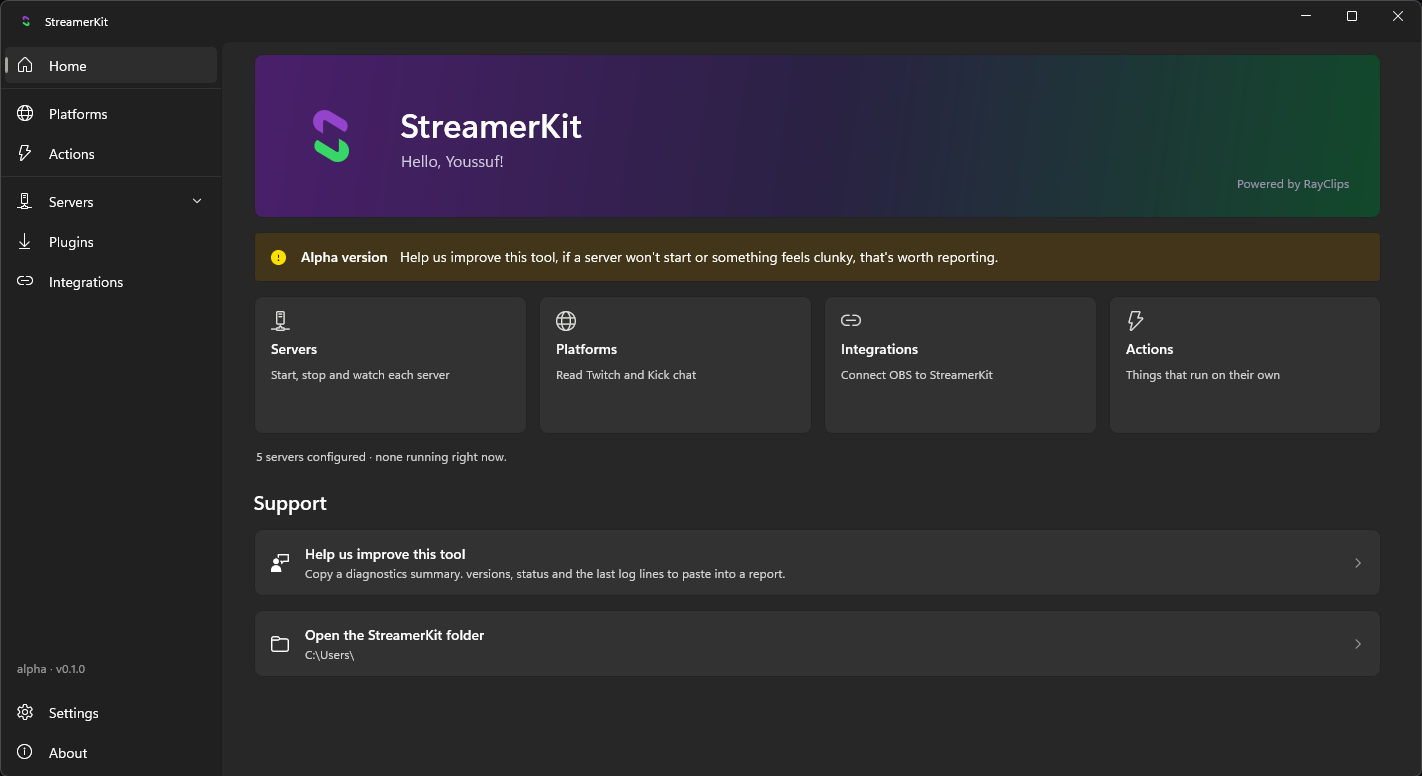Click Open the StreamerKit folder
The width and height of the screenshot is (1422, 776).
pos(817,644)
